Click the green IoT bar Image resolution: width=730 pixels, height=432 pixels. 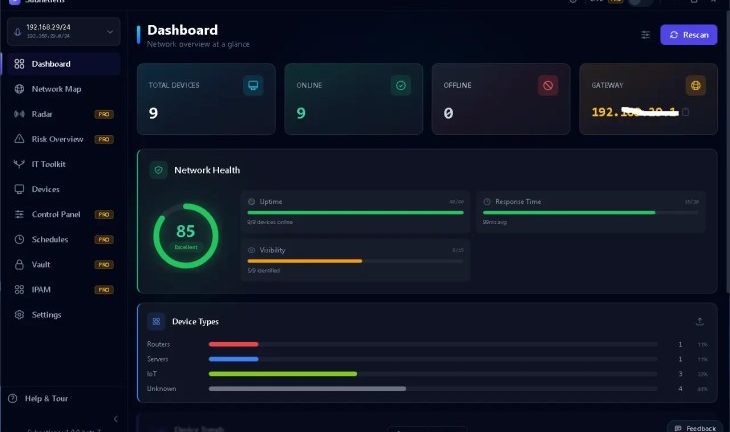283,374
